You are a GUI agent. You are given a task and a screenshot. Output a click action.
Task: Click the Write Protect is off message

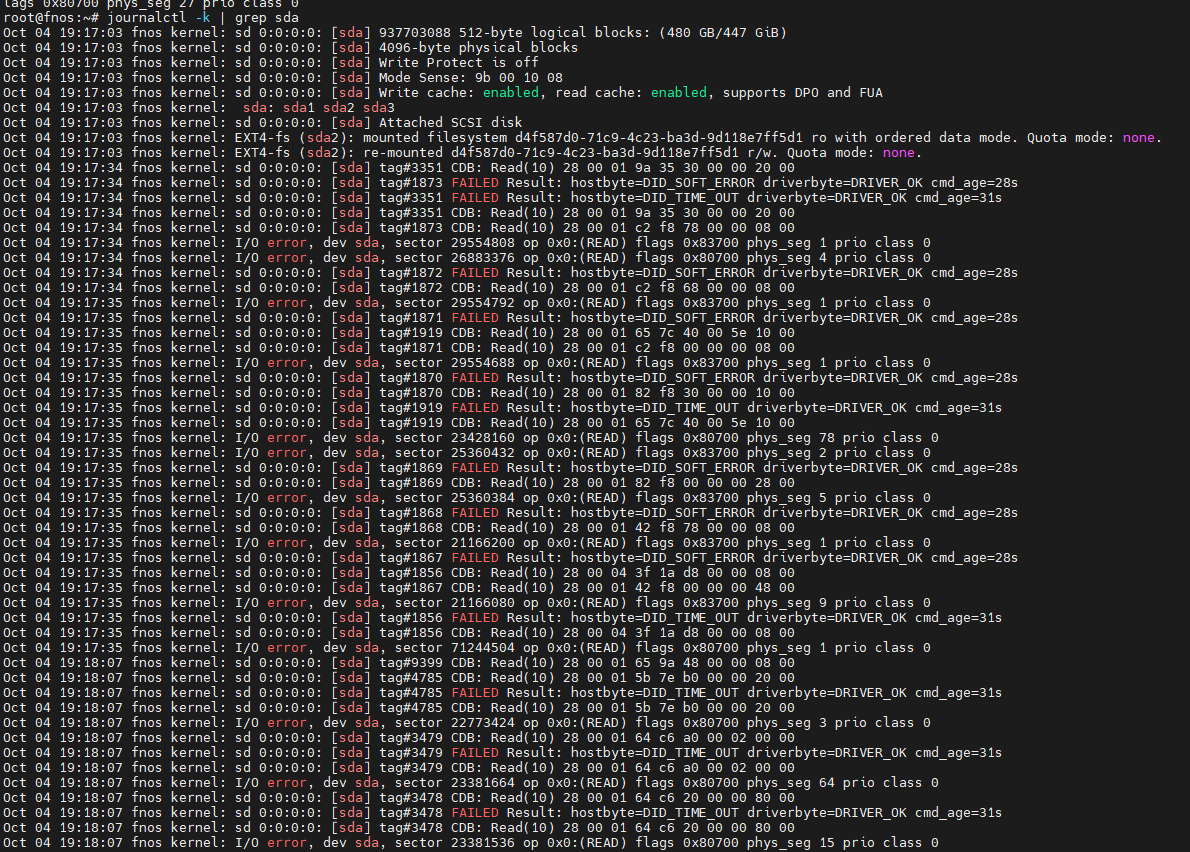[x=458, y=63]
